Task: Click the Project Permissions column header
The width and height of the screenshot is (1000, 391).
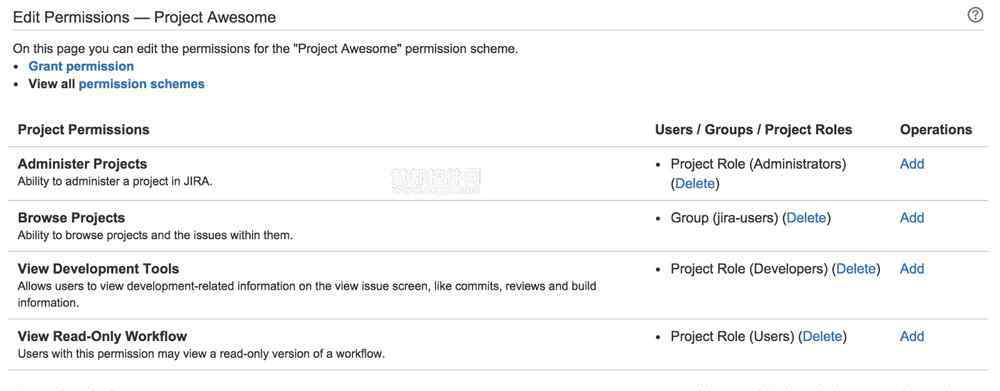Action: [x=84, y=129]
